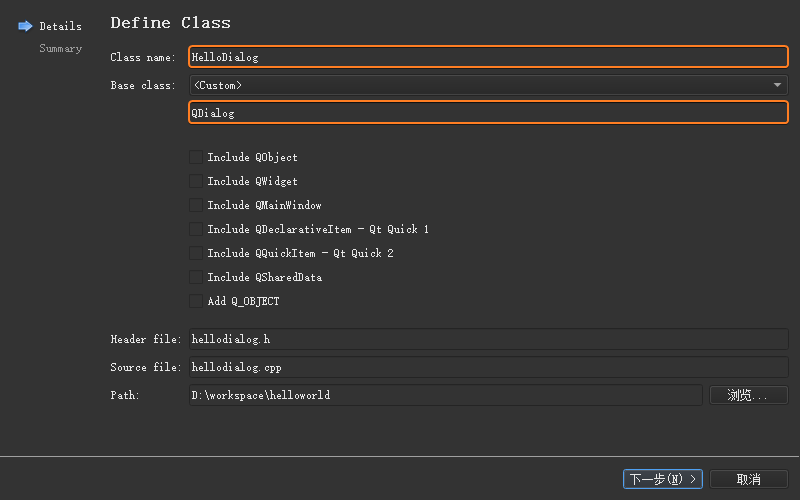Tick the Include QSharedData checkbox
This screenshot has width=800, height=500.
coord(195,277)
